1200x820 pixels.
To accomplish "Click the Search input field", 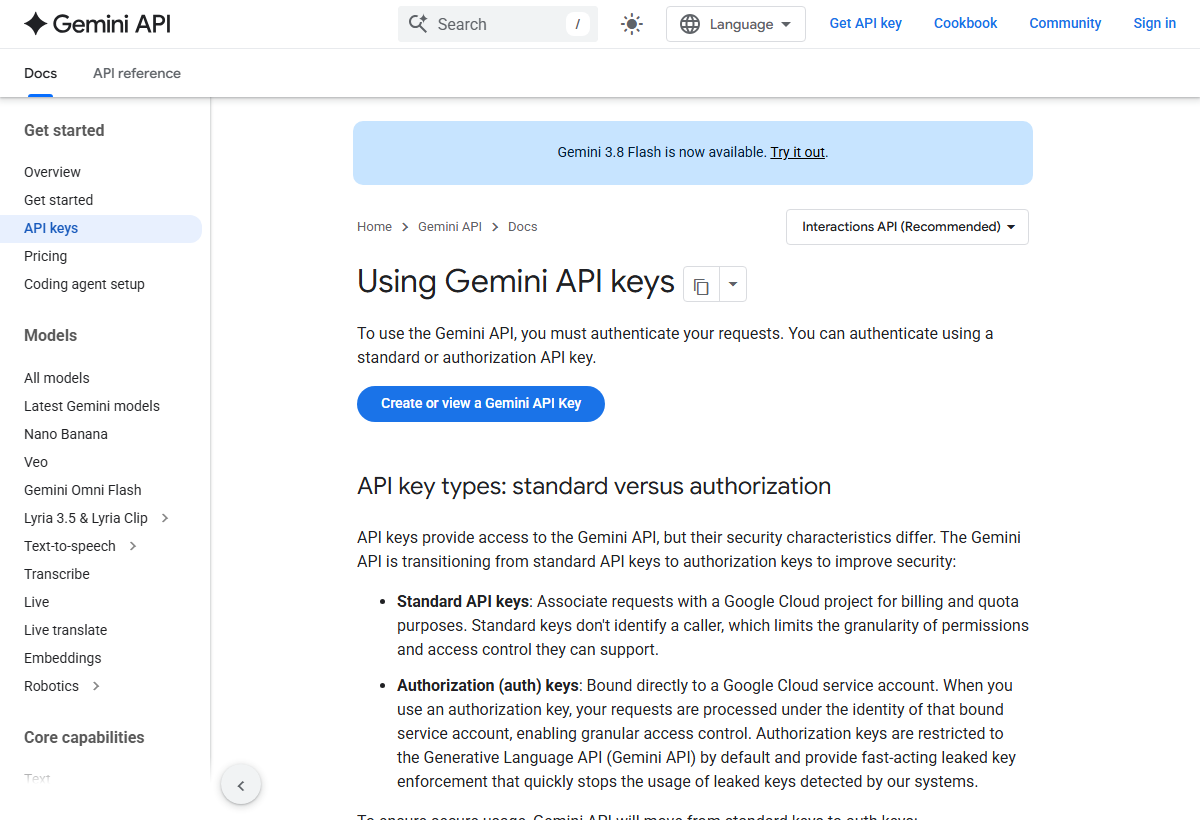I will pyautogui.click(x=498, y=24).
